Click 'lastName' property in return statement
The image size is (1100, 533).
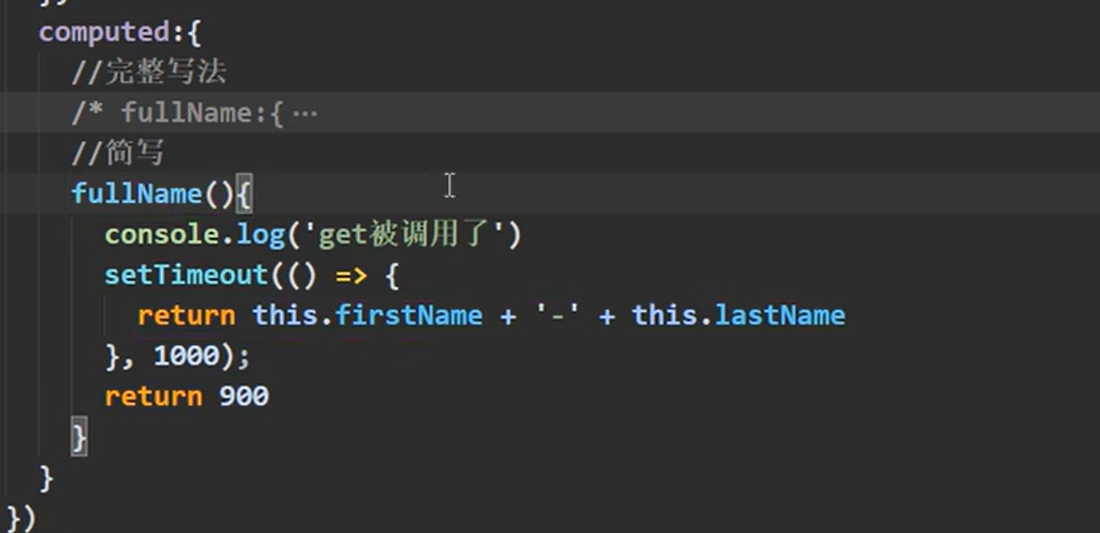pos(779,315)
